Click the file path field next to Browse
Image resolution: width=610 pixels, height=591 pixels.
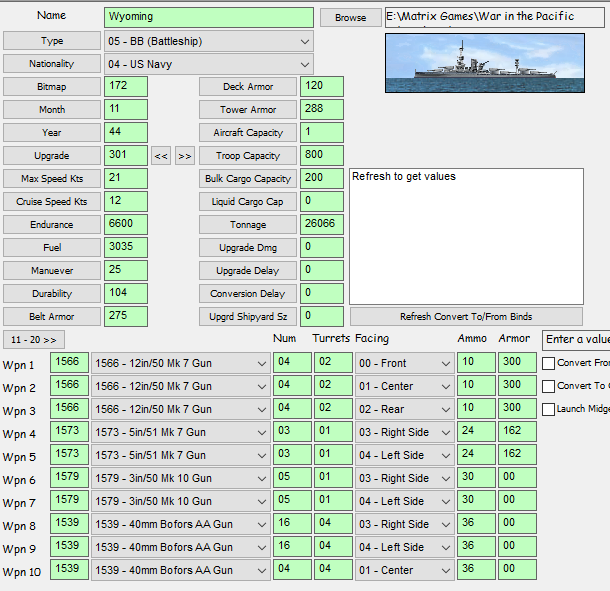pyautogui.click(x=494, y=18)
